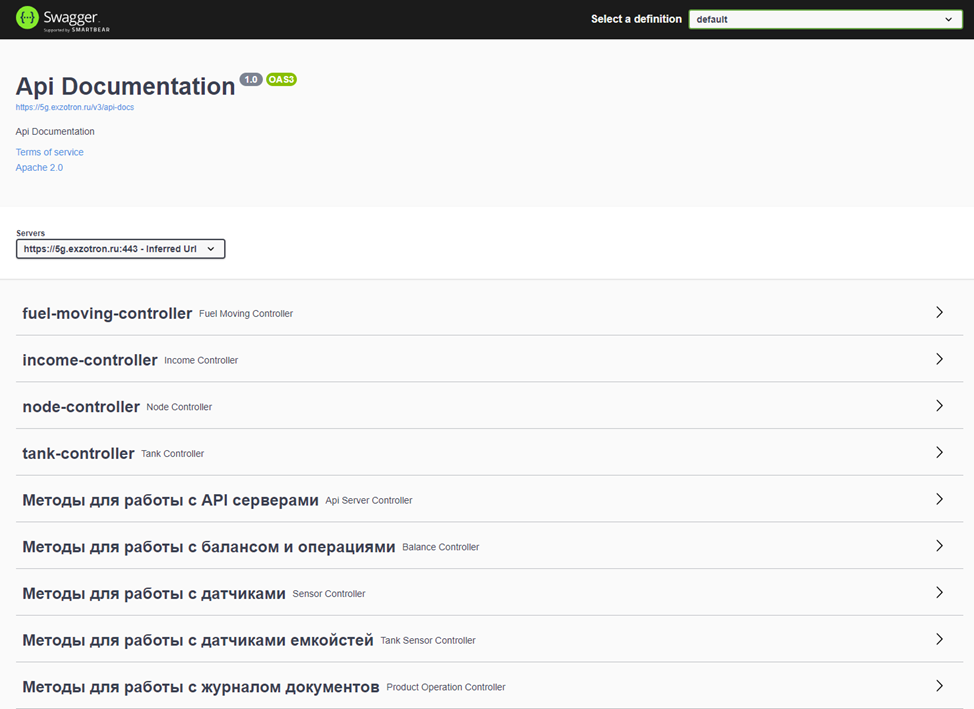
Task: Open Apache 2.0 license link
Action: tap(39, 168)
